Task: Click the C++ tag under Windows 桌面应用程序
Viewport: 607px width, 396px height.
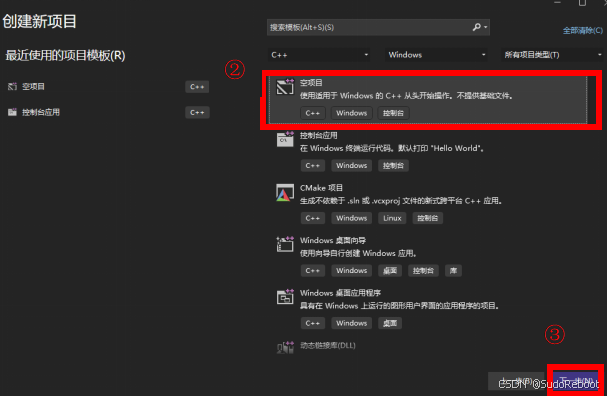Action: click(x=313, y=323)
